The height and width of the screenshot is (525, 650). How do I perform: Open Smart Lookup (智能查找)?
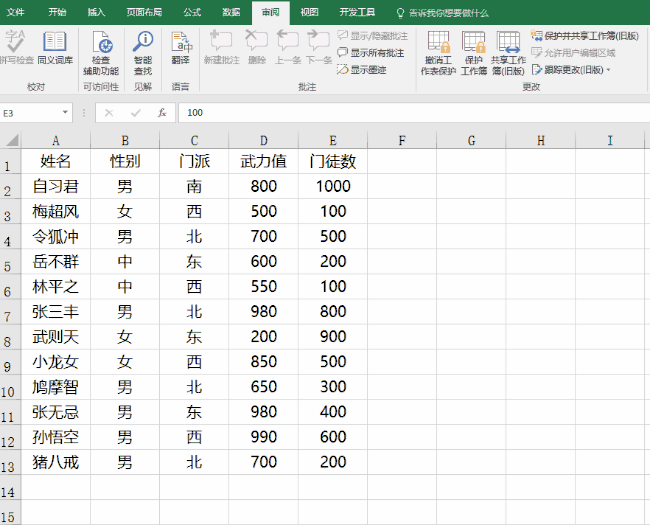point(143,53)
